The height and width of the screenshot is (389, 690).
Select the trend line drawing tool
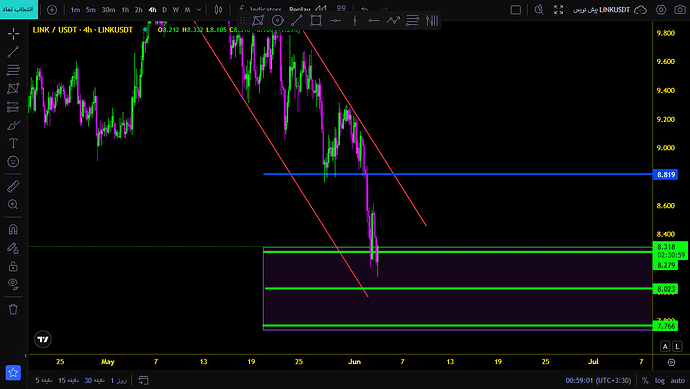(x=13, y=52)
